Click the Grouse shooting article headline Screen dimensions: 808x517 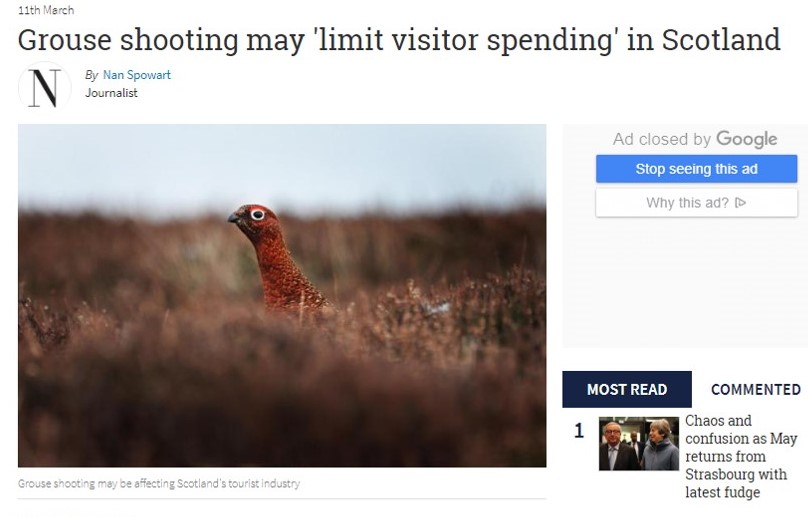tap(399, 40)
